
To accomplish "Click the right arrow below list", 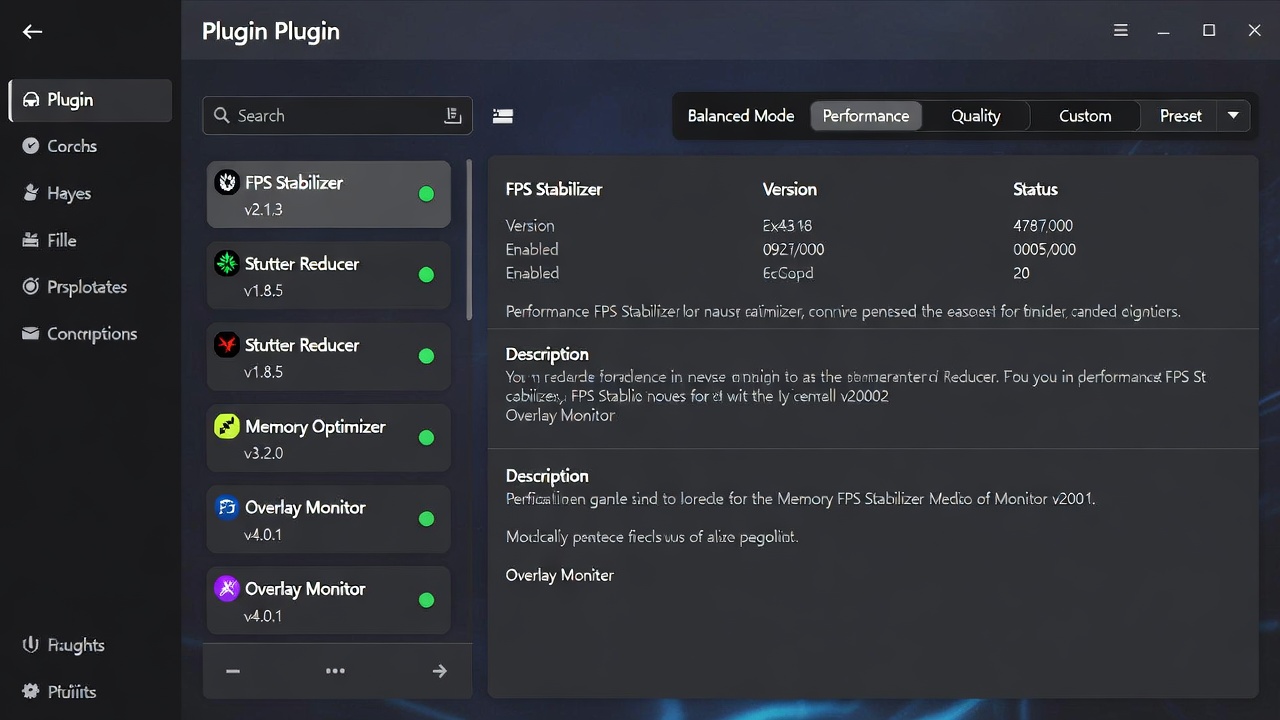I will point(440,671).
